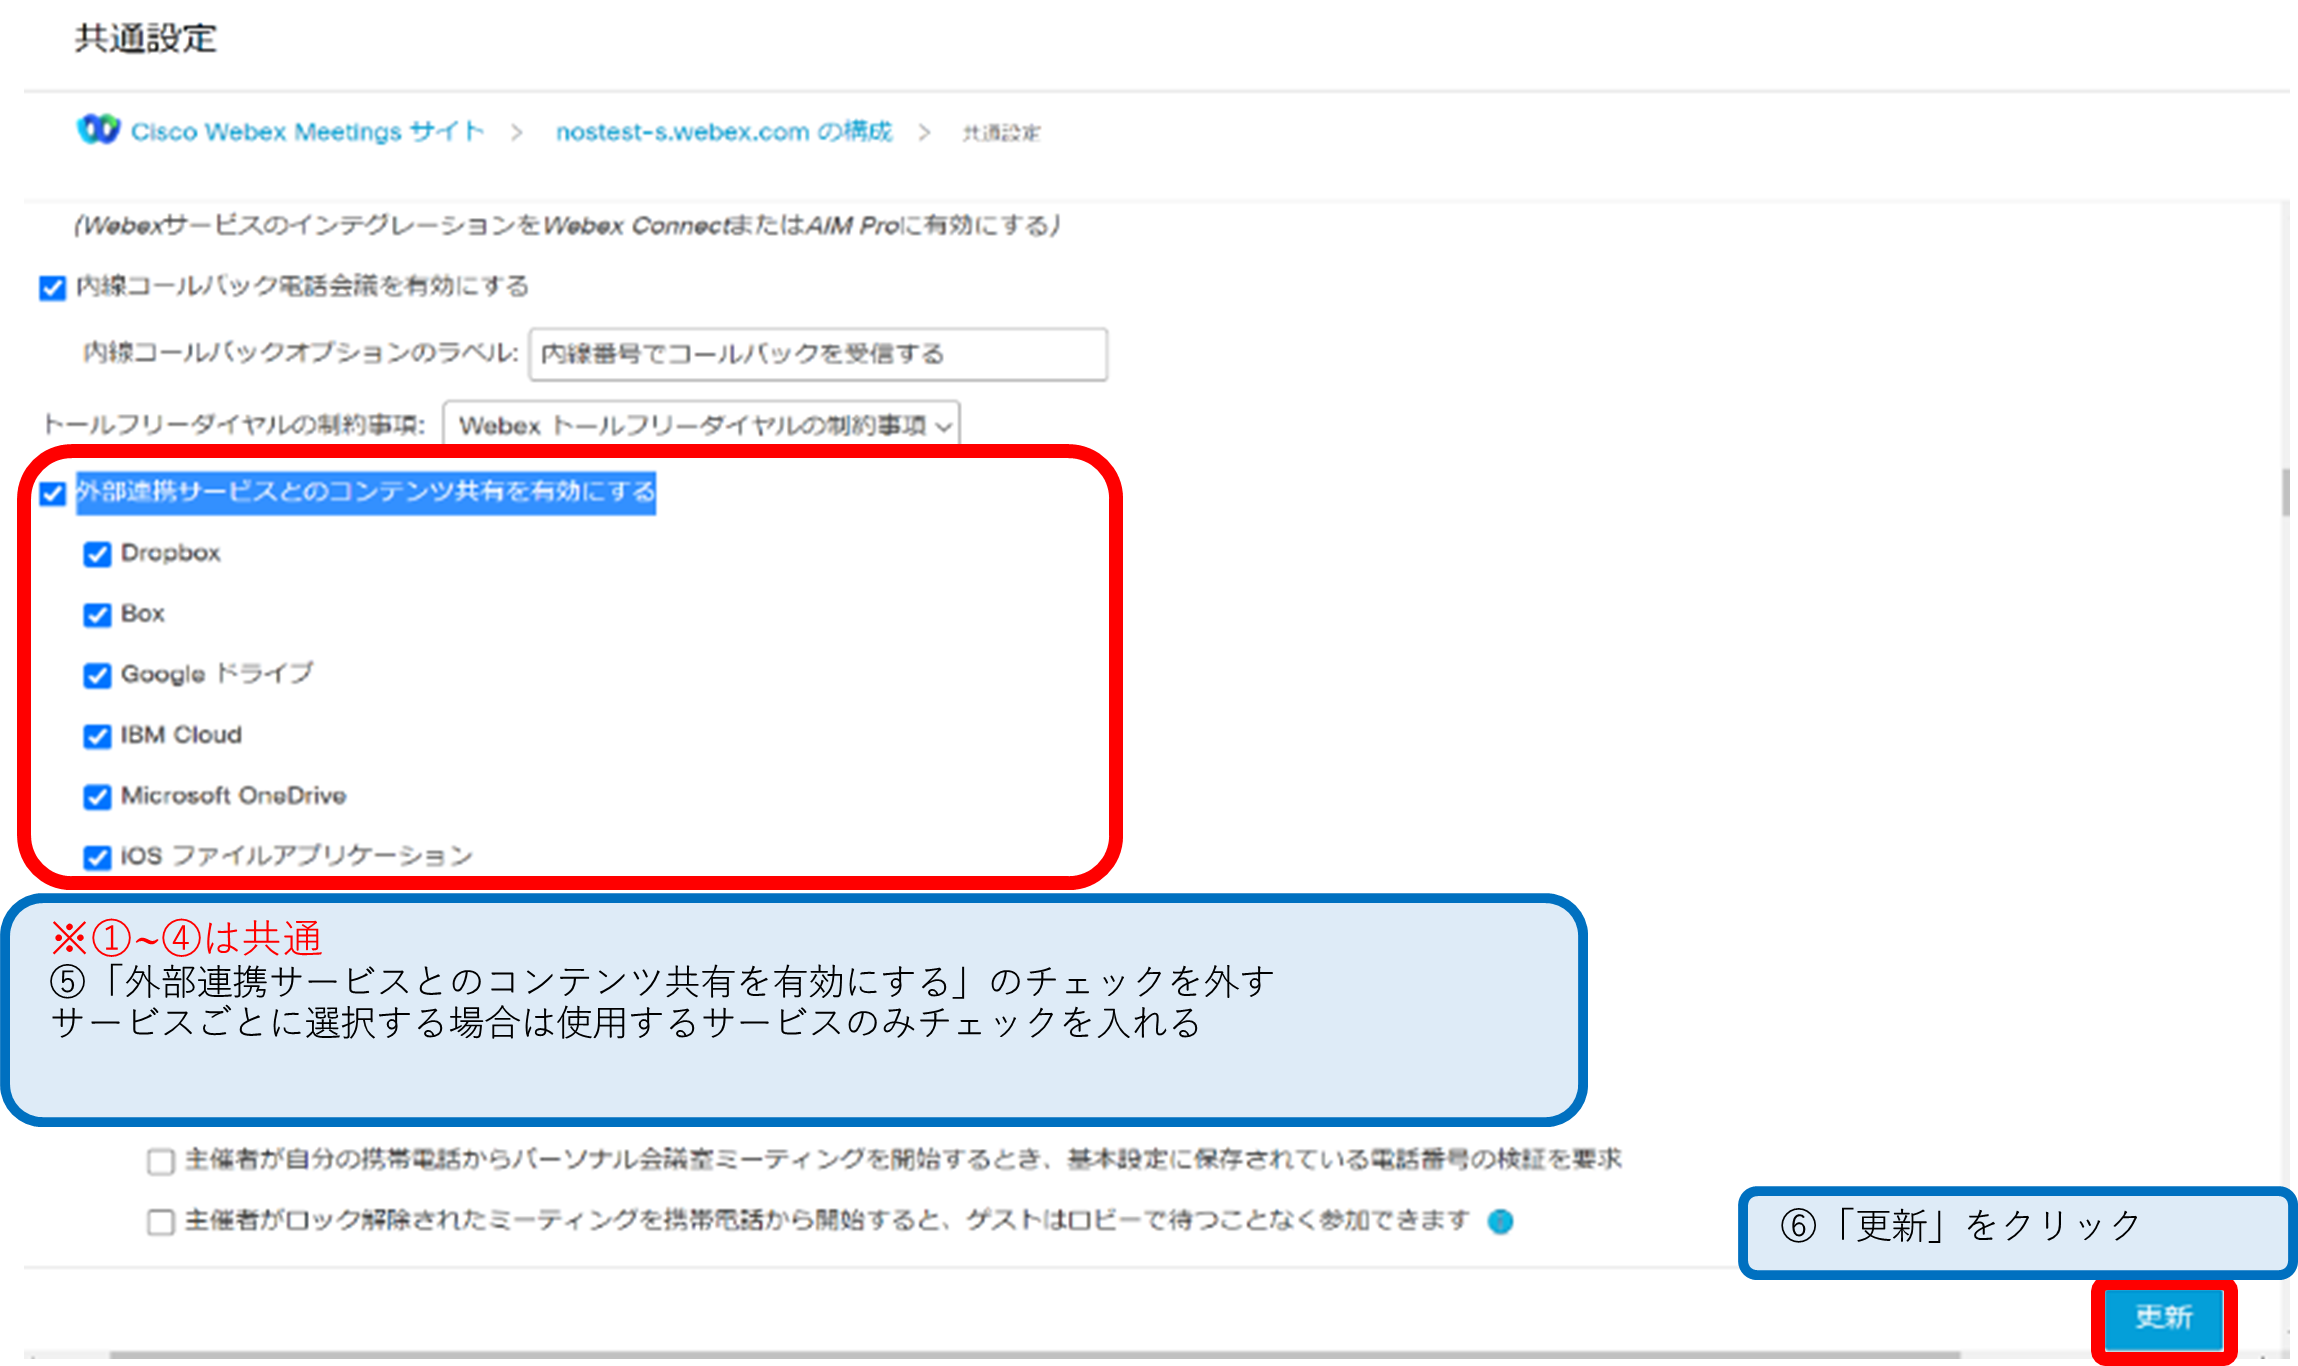Click the 内線コールバックオプションのラベル input field
Screen dimensions: 2298x1366
click(x=818, y=354)
